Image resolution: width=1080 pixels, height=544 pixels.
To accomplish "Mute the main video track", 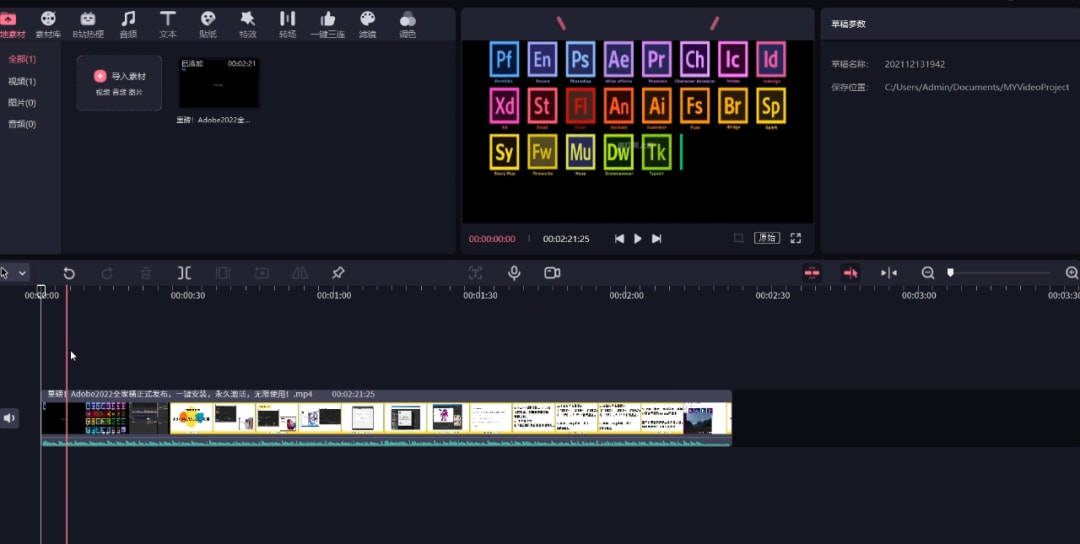I will (x=9, y=418).
